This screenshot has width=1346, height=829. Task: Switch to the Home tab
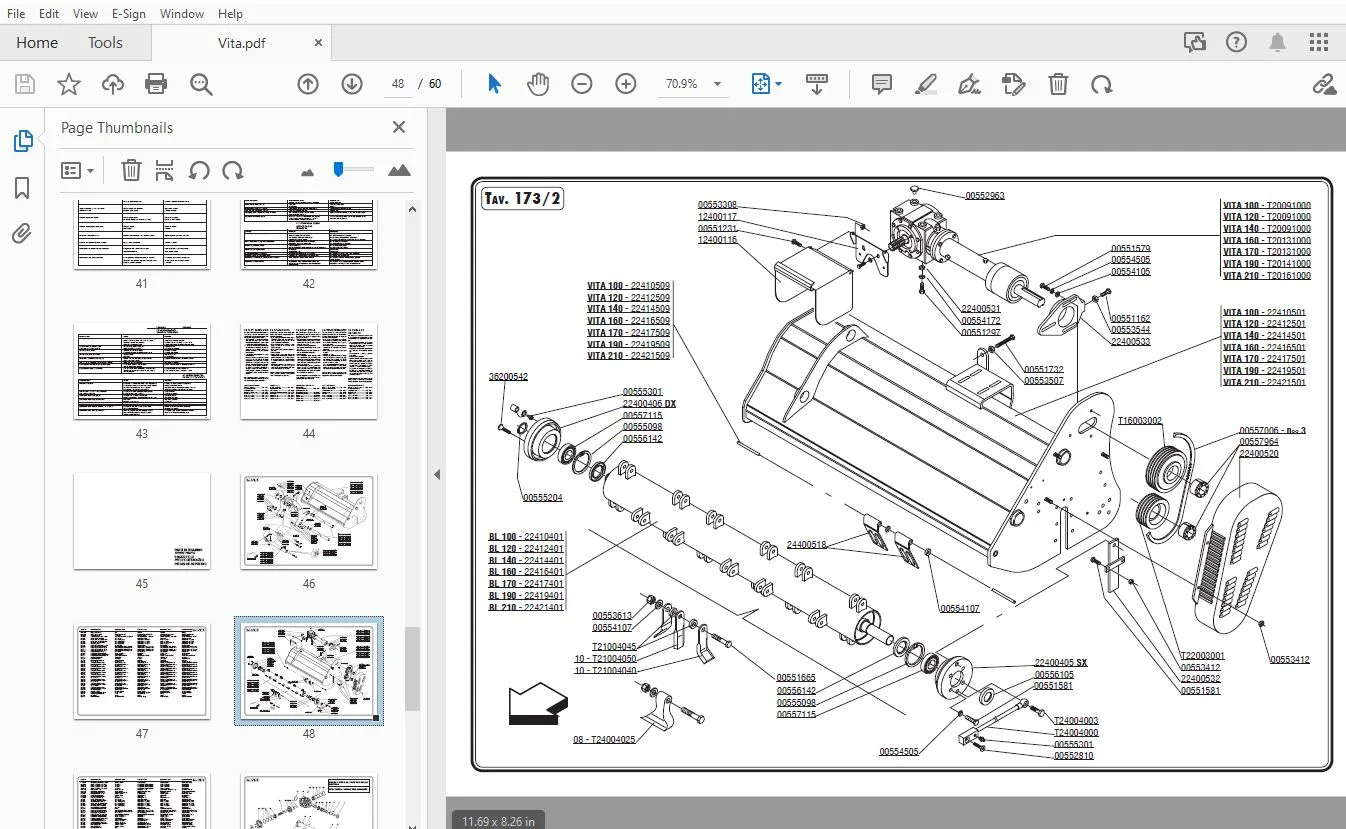pos(37,43)
